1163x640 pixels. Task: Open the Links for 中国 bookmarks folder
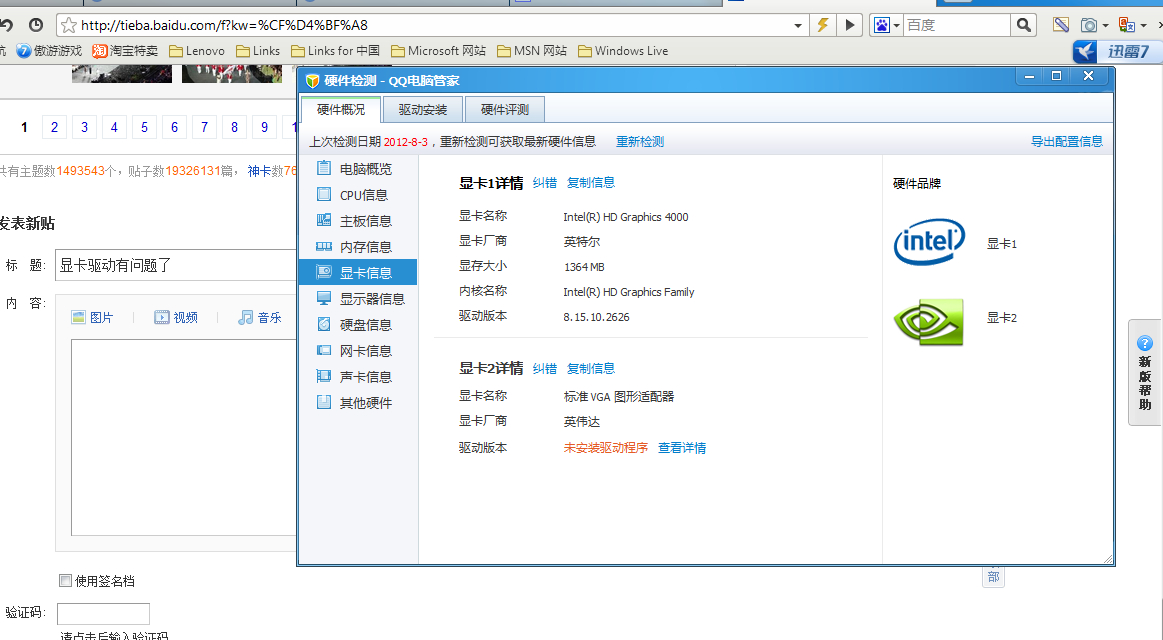click(x=335, y=50)
